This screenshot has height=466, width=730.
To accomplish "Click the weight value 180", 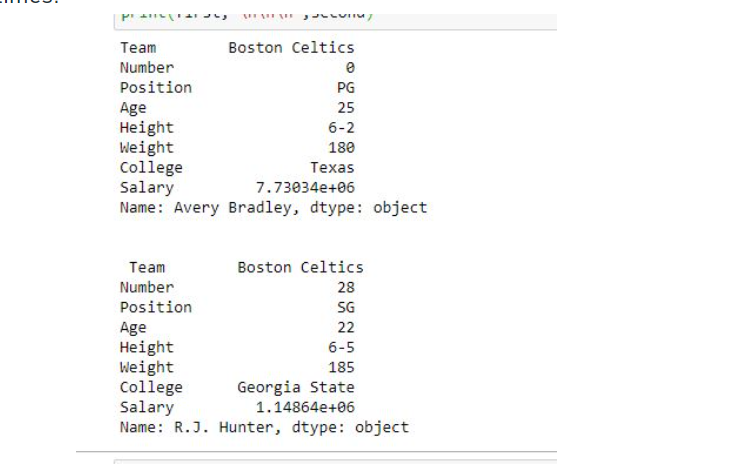I will pos(341,148).
